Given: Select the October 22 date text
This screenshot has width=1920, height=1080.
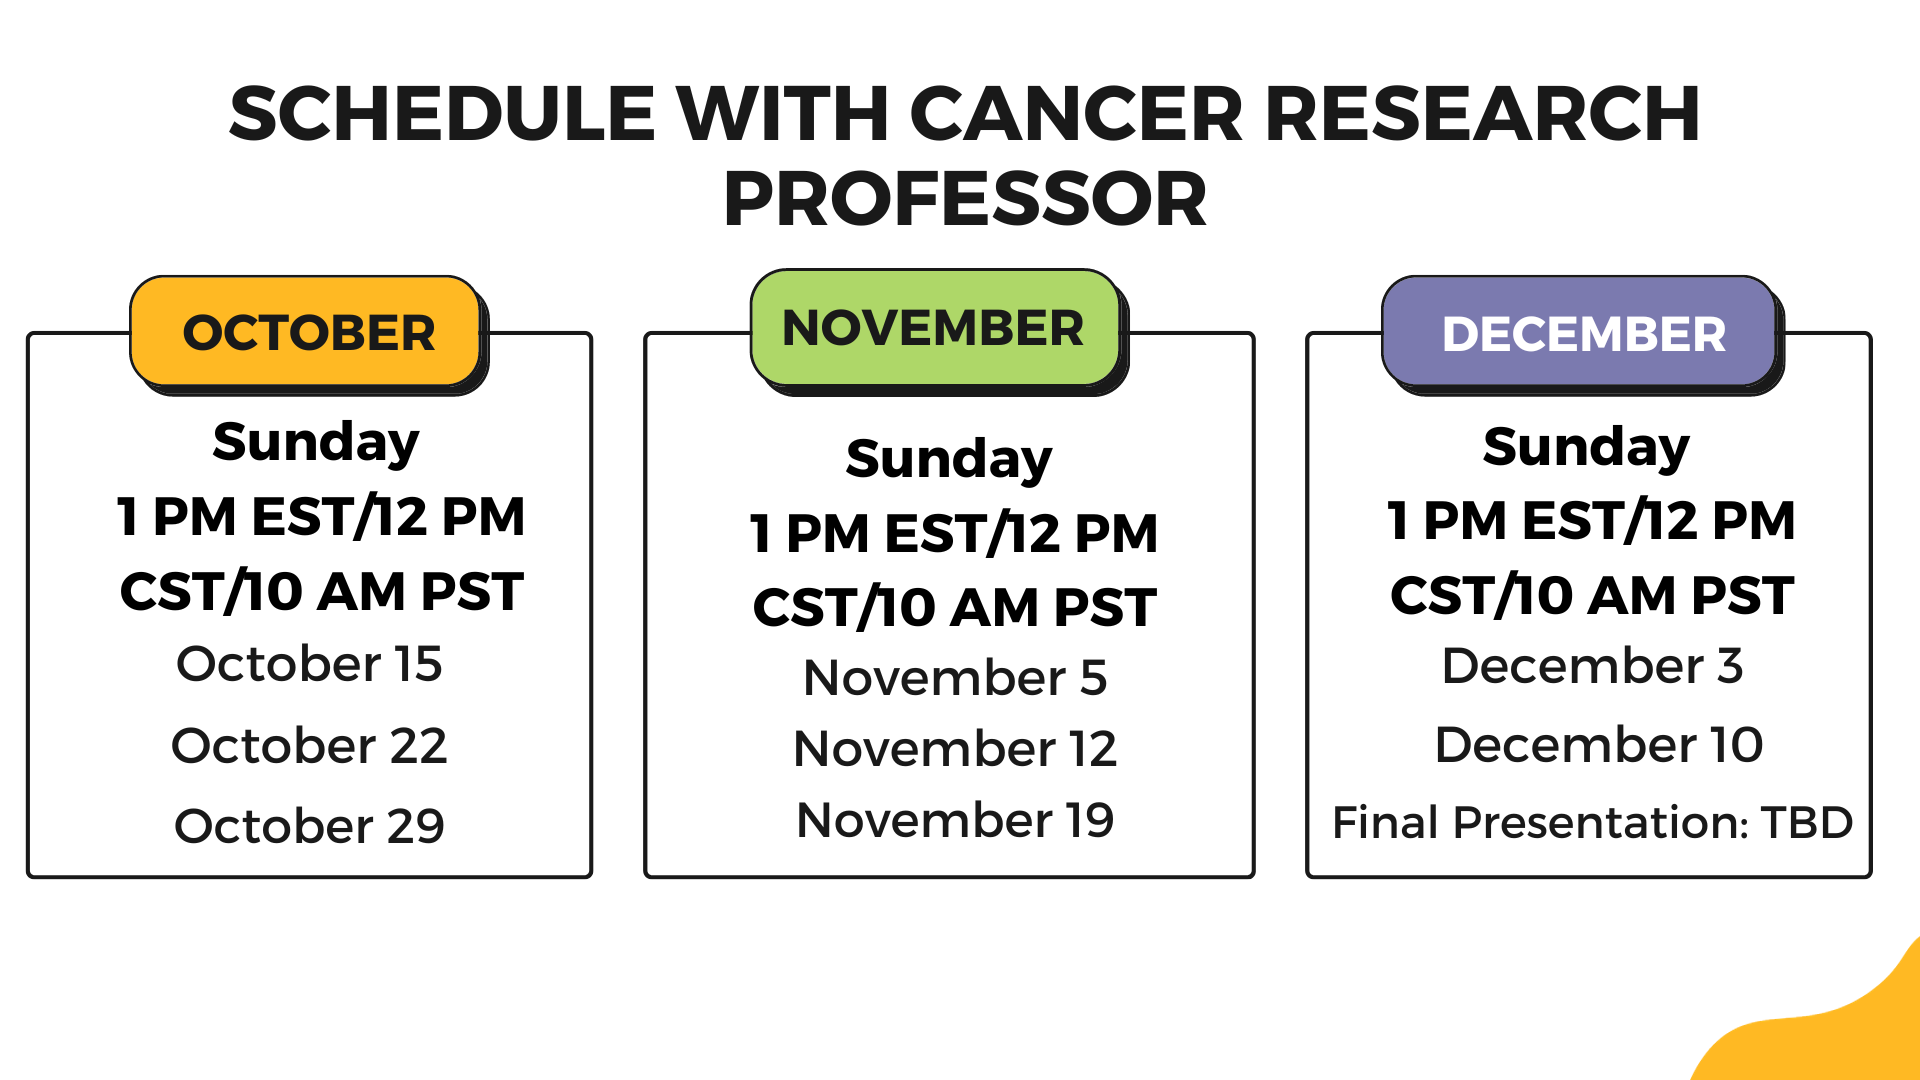Looking at the screenshot, I should click(309, 746).
